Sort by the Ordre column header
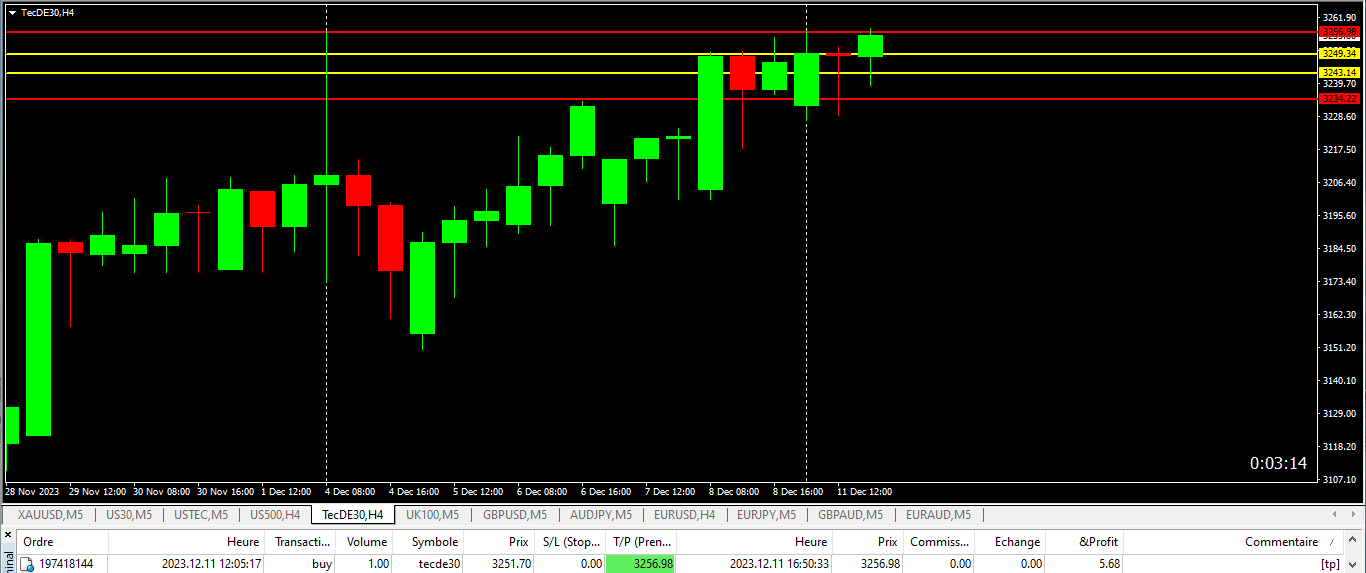Image resolution: width=1366 pixels, height=573 pixels. [62, 541]
